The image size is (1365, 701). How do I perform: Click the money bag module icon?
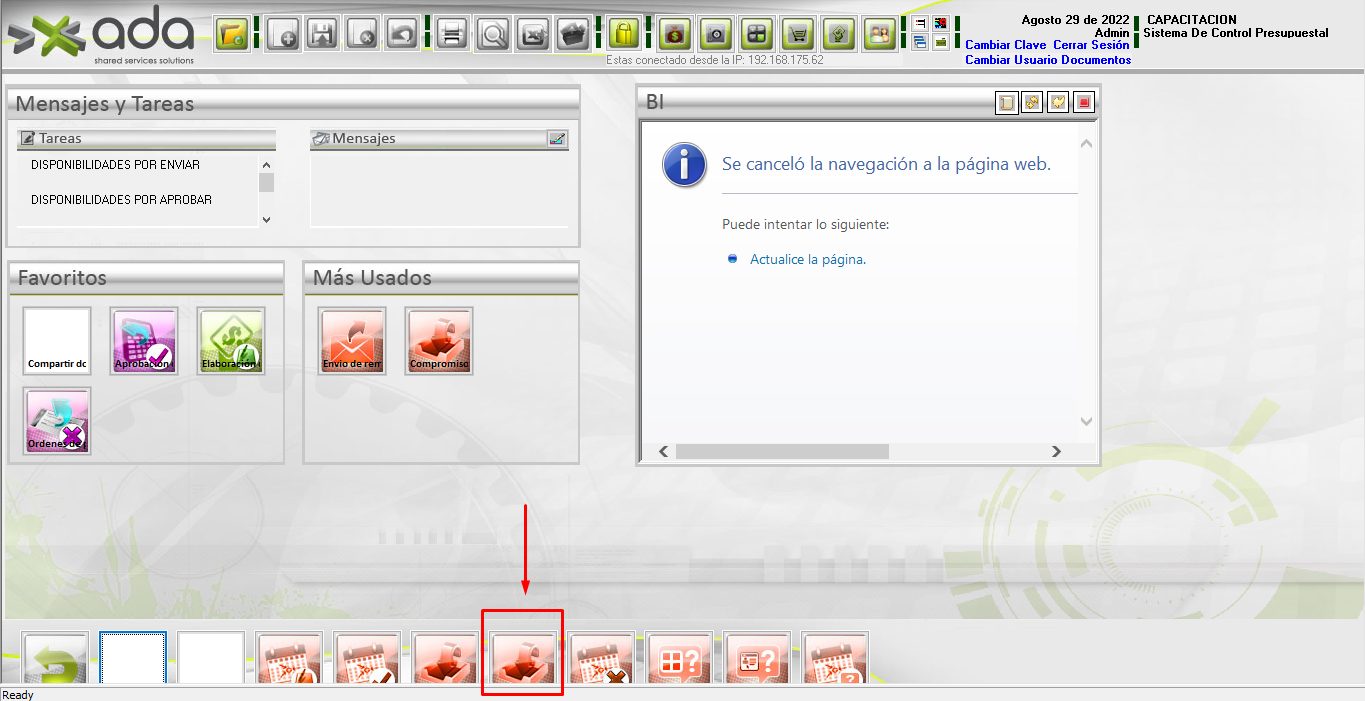(675, 35)
